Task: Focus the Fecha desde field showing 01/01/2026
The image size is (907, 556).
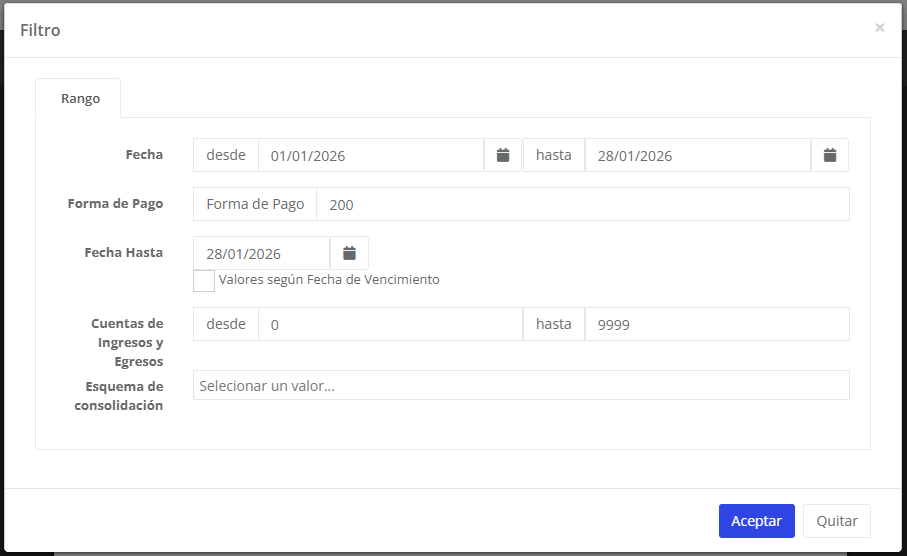Action: coord(370,155)
